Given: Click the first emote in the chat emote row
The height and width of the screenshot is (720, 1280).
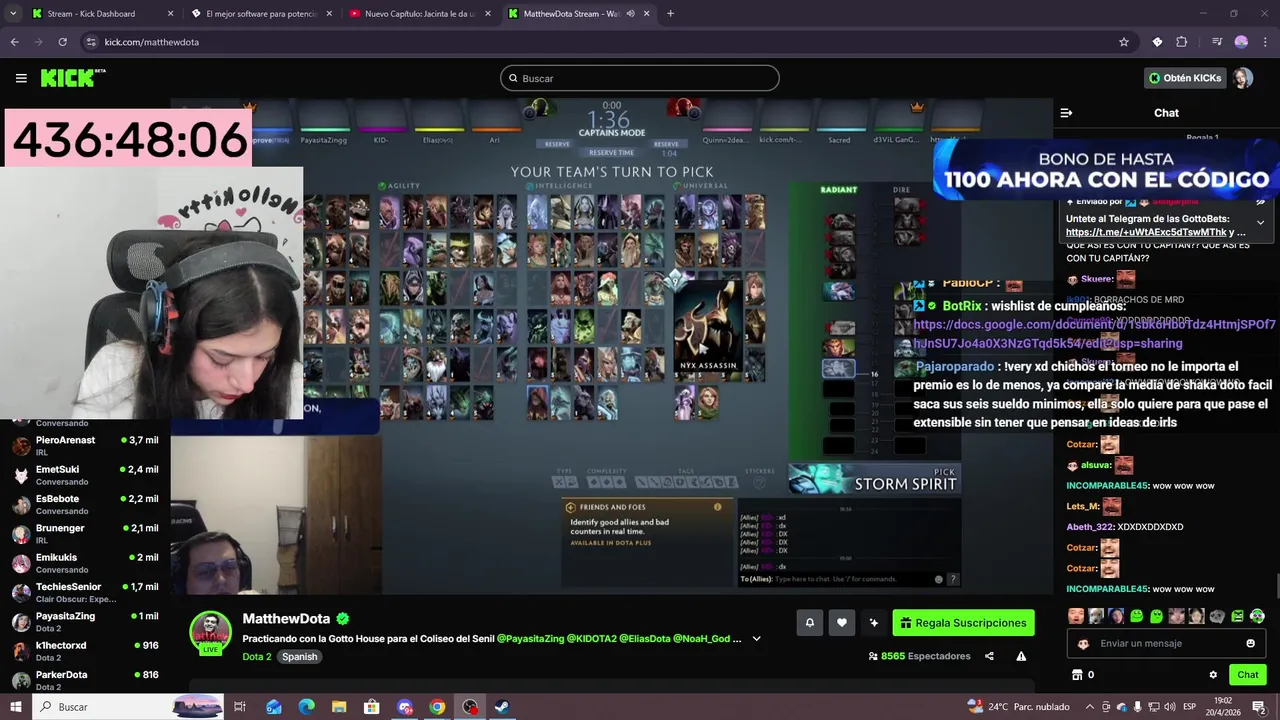Looking at the screenshot, I should tap(1076, 616).
